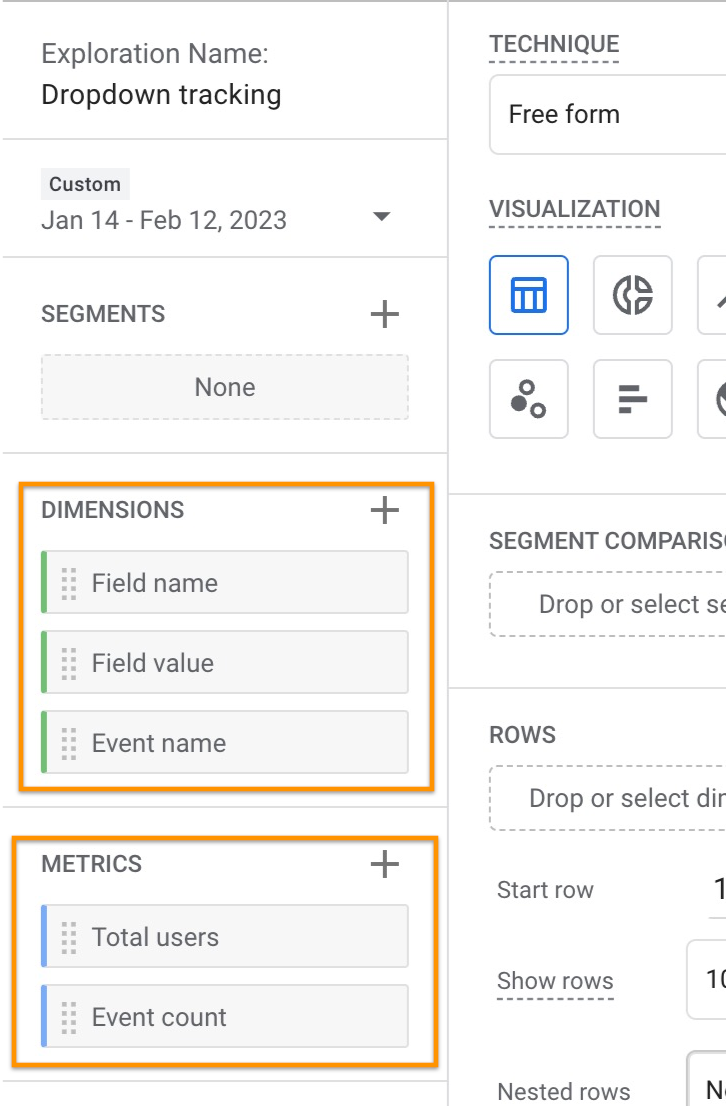Select the line chart visualization
This screenshot has width=726, height=1106.
[716, 295]
